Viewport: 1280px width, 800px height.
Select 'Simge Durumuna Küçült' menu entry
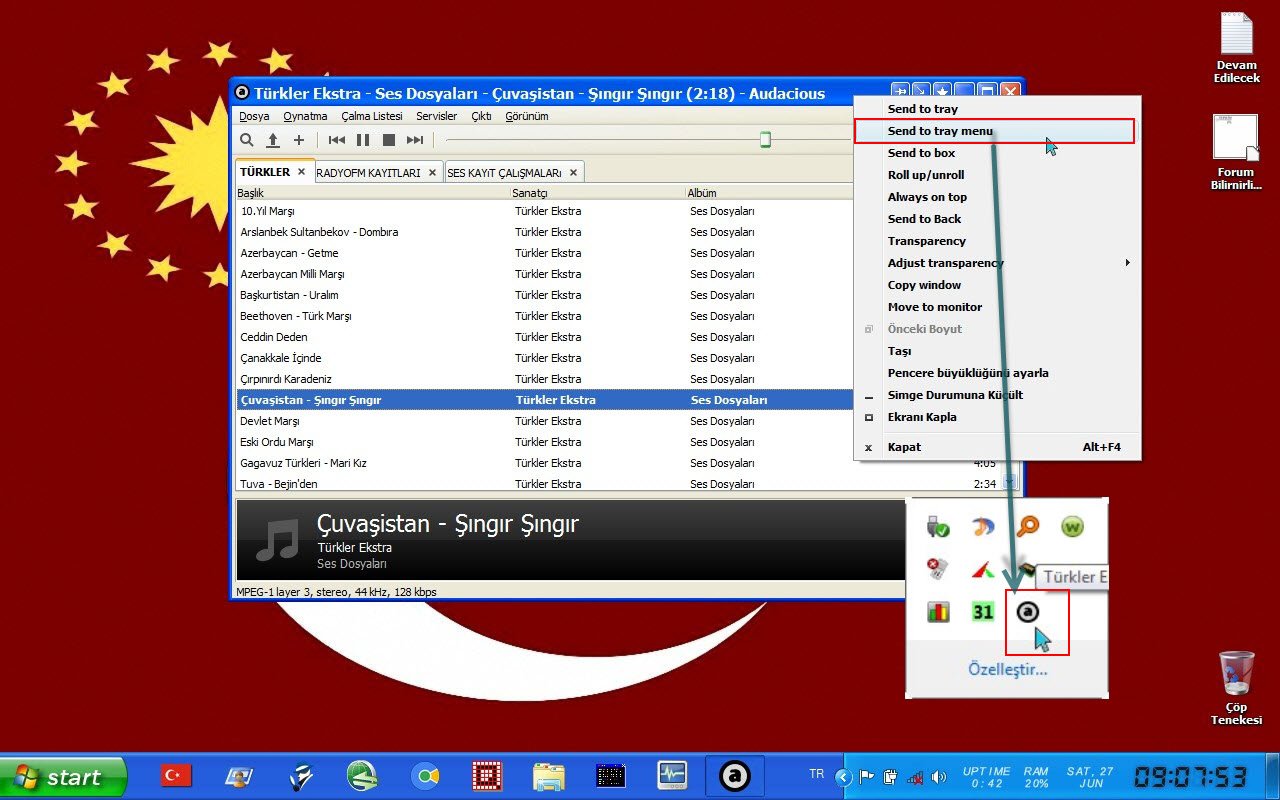[x=997, y=395]
